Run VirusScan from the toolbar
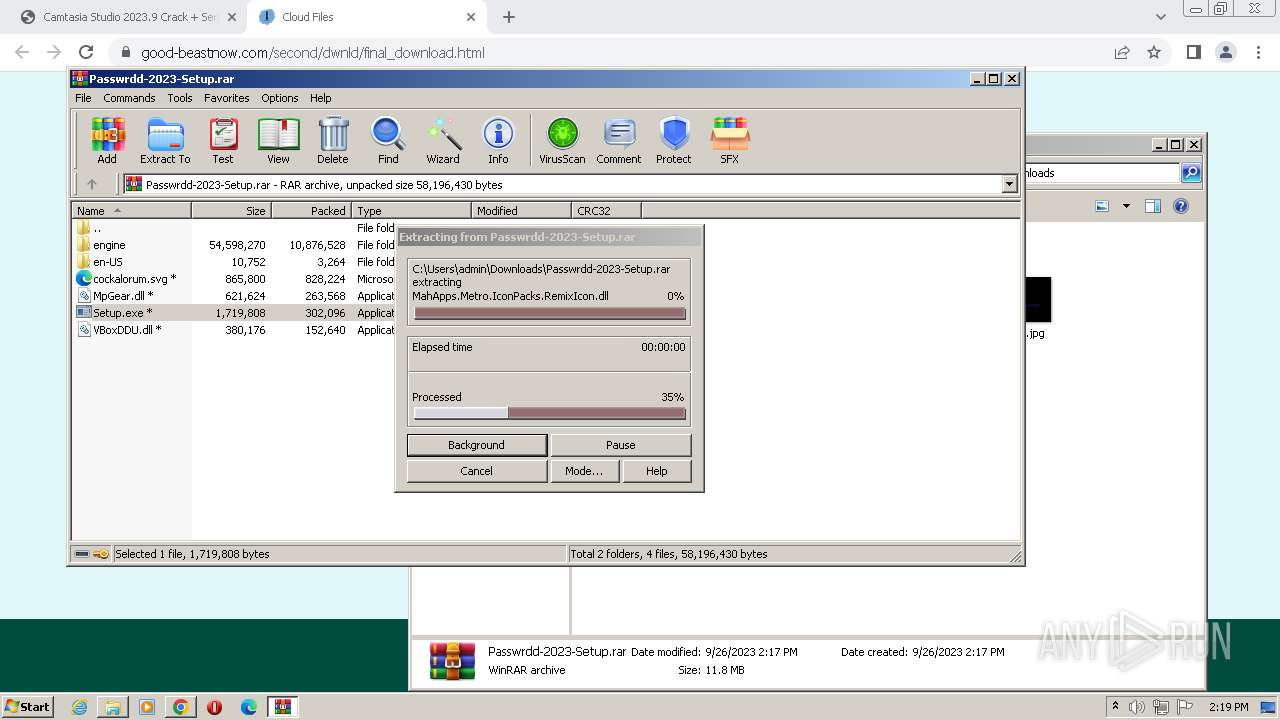The width and height of the screenshot is (1280, 720). [562, 140]
